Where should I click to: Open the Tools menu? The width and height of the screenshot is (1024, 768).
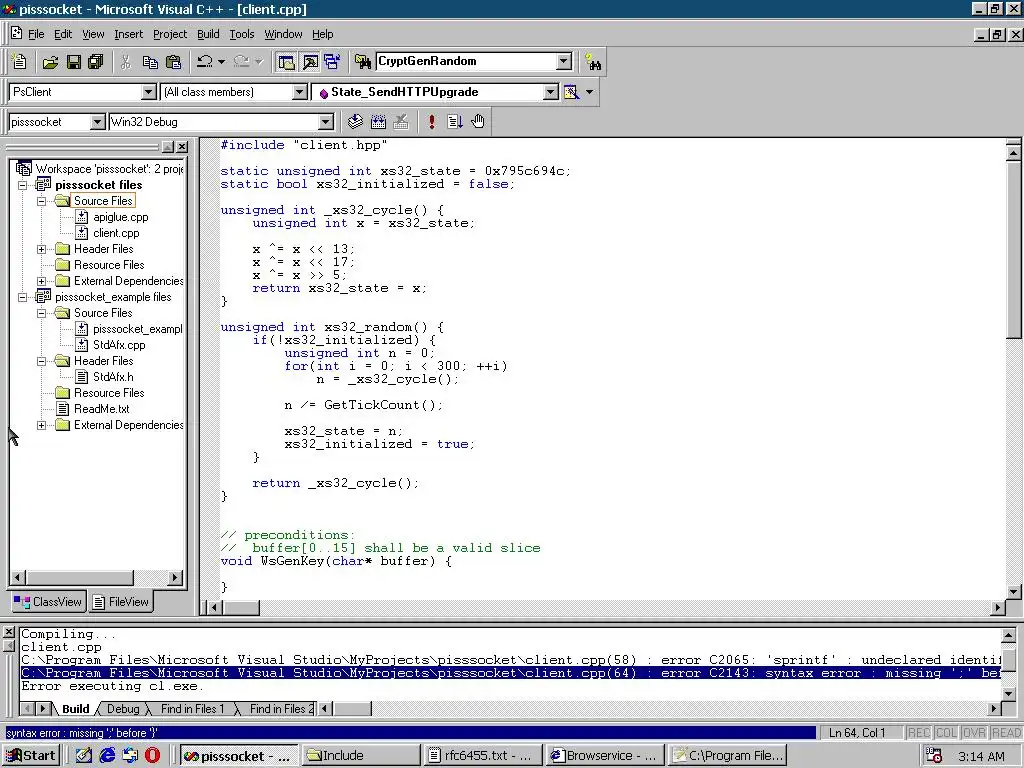(242, 34)
